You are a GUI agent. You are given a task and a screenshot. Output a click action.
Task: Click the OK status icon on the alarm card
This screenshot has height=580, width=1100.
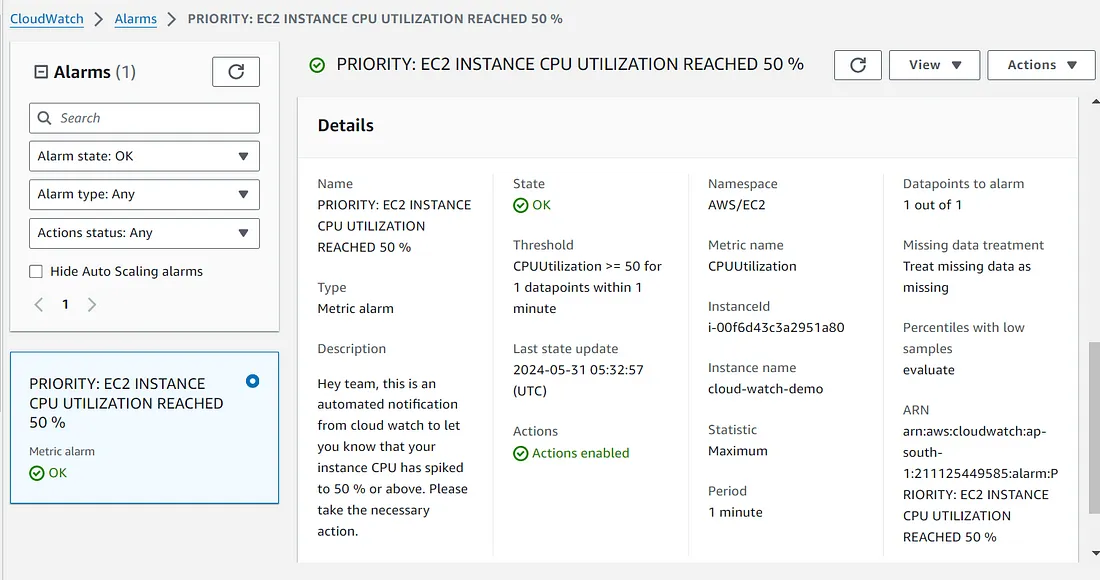click(37, 473)
